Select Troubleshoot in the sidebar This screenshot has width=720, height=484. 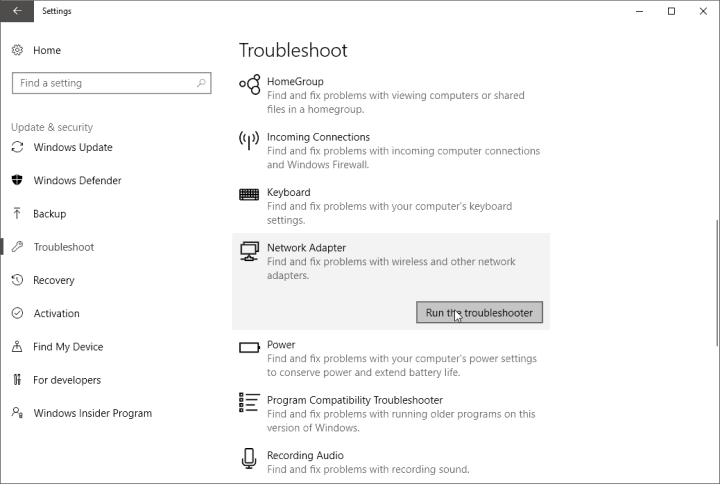coord(63,247)
